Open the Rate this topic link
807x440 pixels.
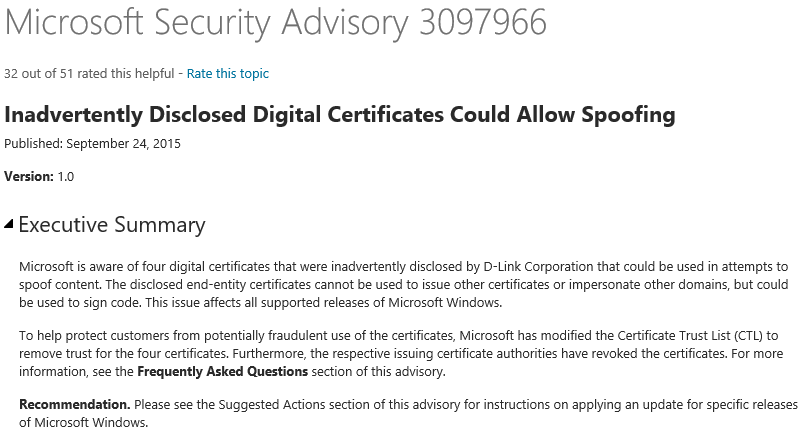[227, 74]
